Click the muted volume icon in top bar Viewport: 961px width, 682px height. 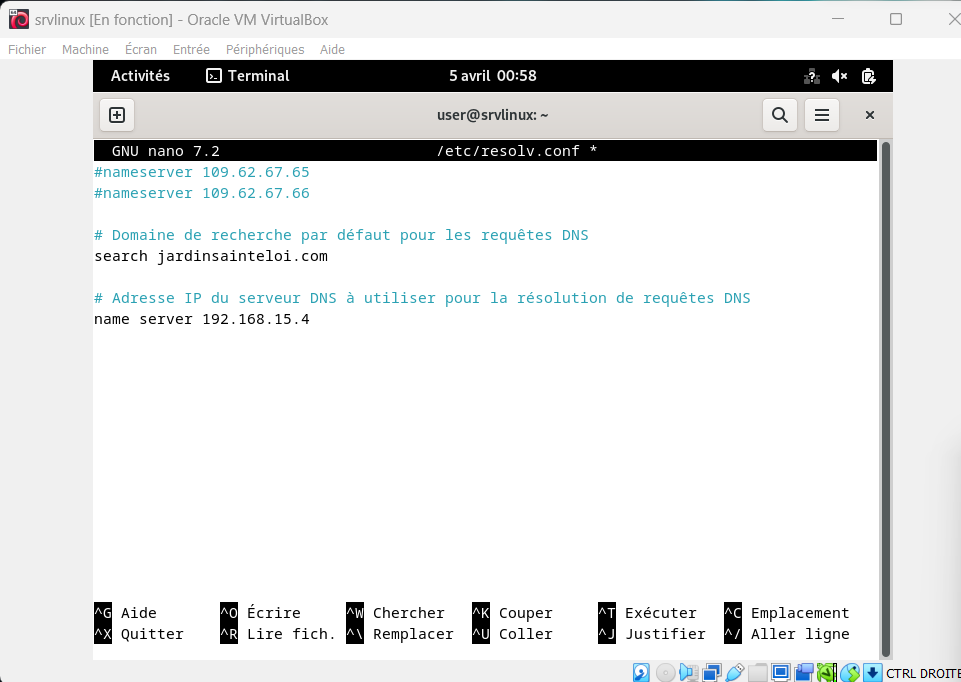click(840, 76)
